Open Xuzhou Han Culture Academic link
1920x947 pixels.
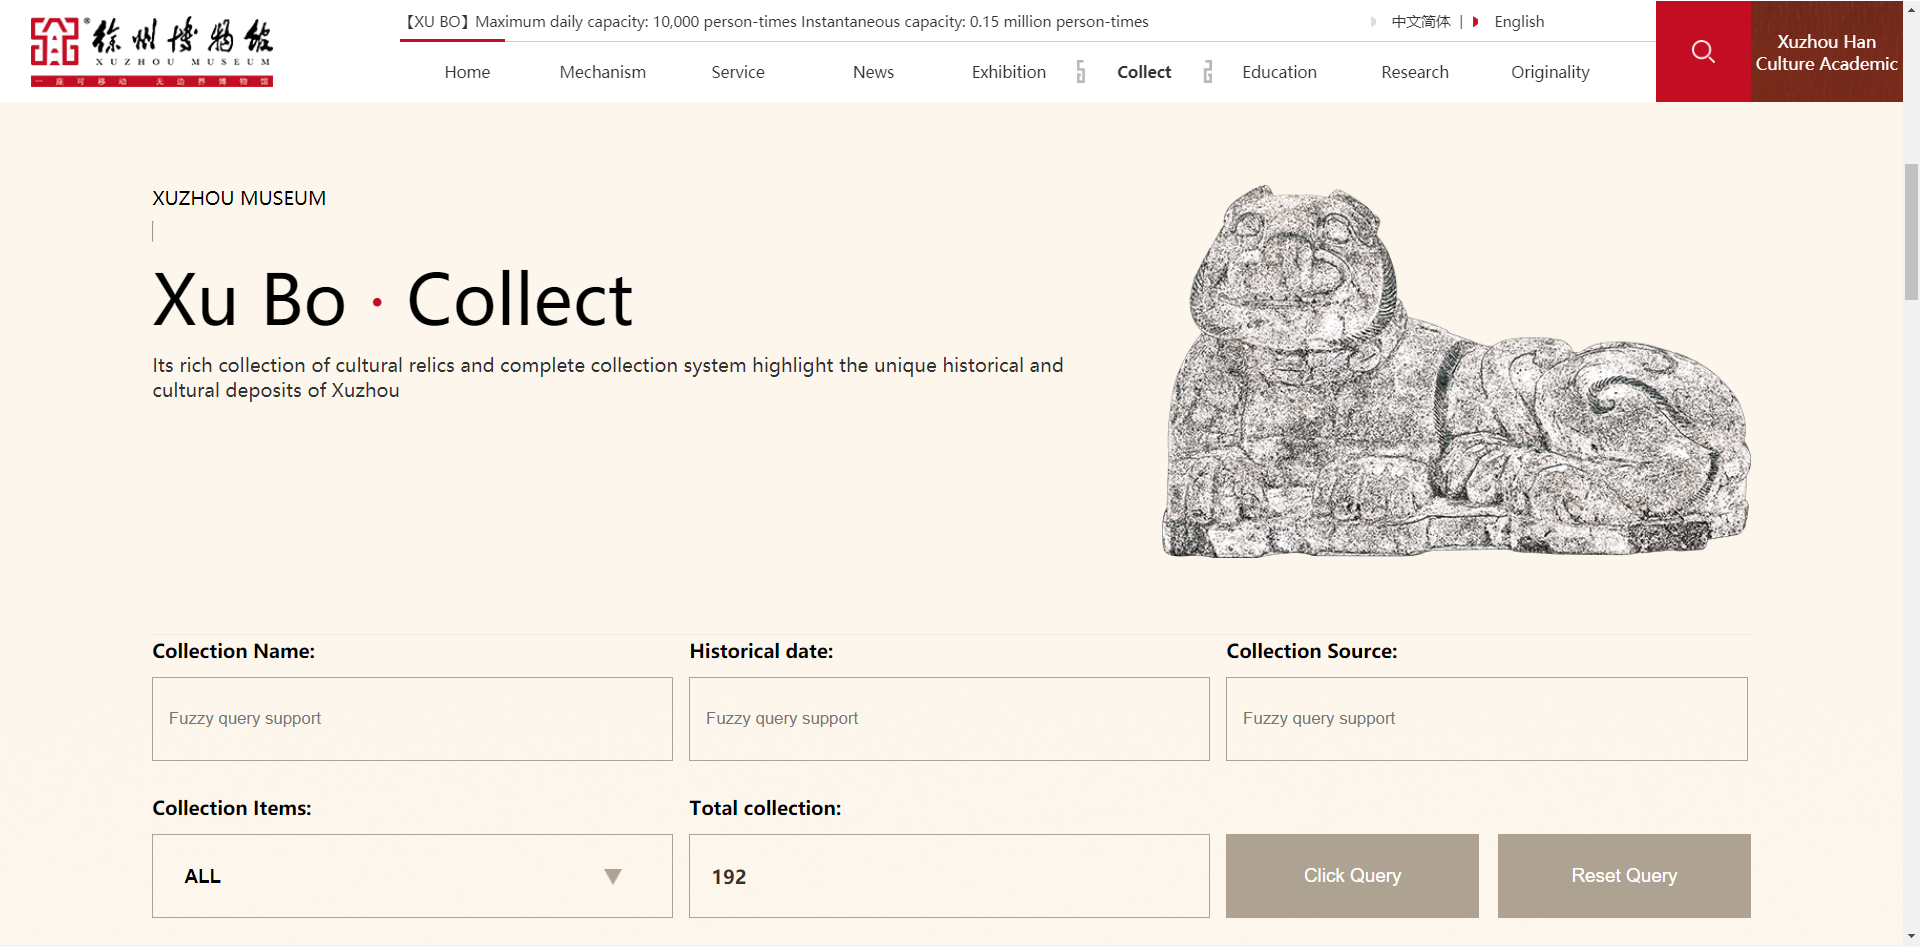pyautogui.click(x=1826, y=52)
